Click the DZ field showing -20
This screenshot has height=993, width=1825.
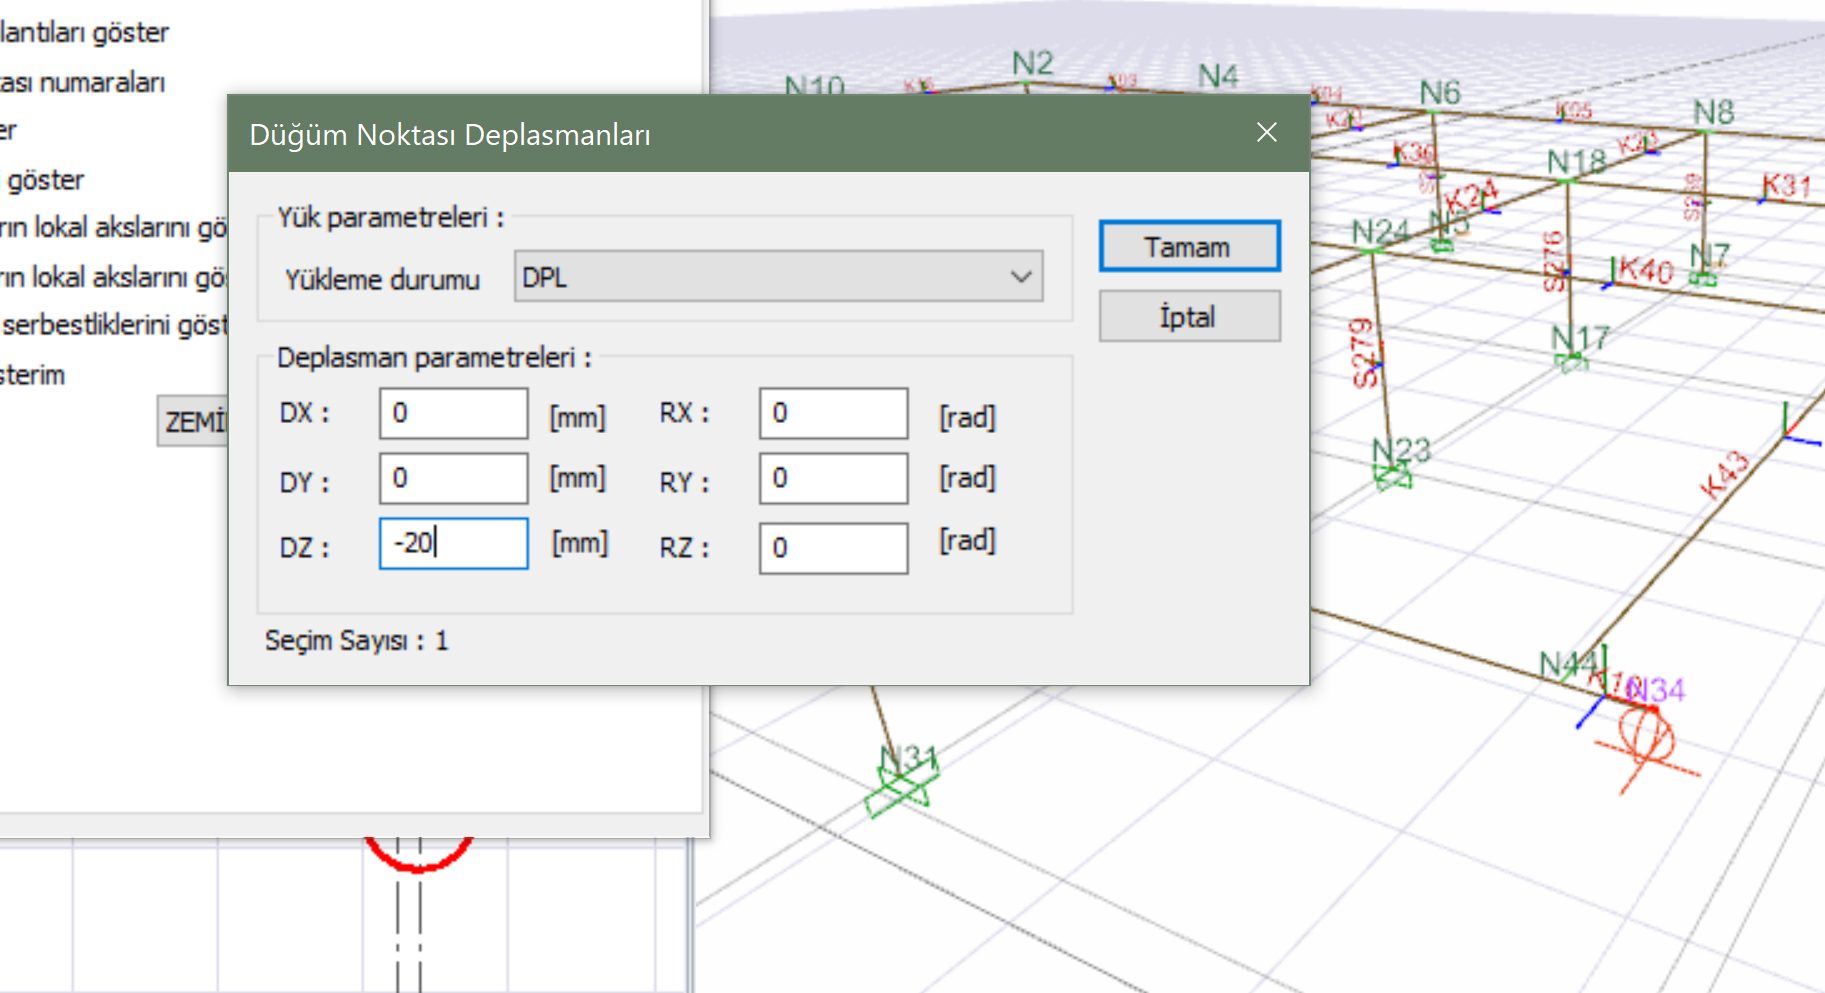tap(453, 543)
